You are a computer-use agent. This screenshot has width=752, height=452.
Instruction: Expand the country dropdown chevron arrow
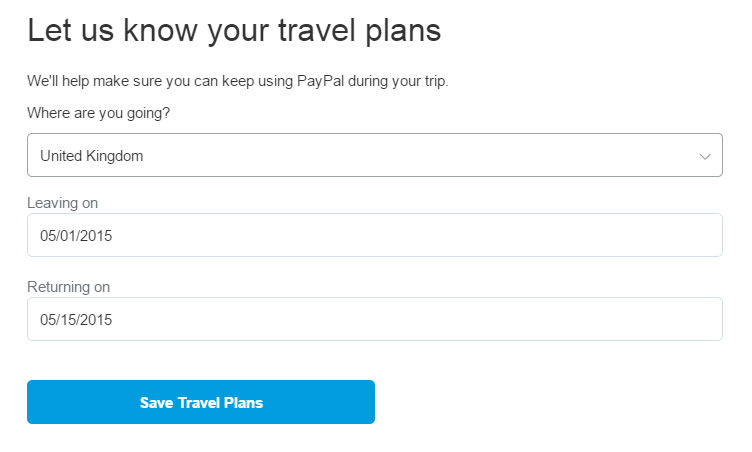tap(705, 156)
